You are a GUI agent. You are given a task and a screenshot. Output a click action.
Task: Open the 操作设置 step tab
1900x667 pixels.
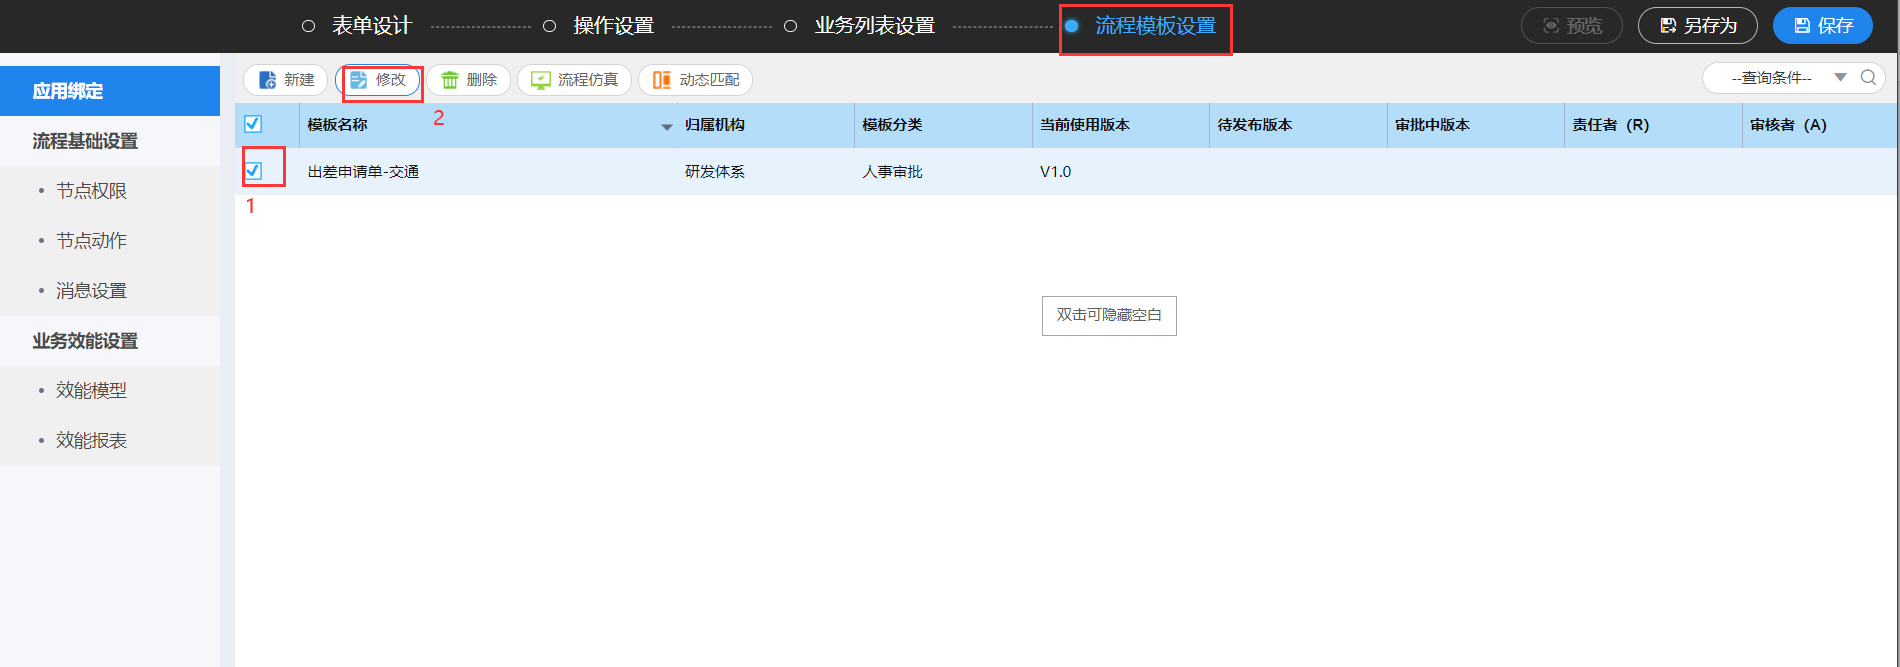pyautogui.click(x=612, y=26)
